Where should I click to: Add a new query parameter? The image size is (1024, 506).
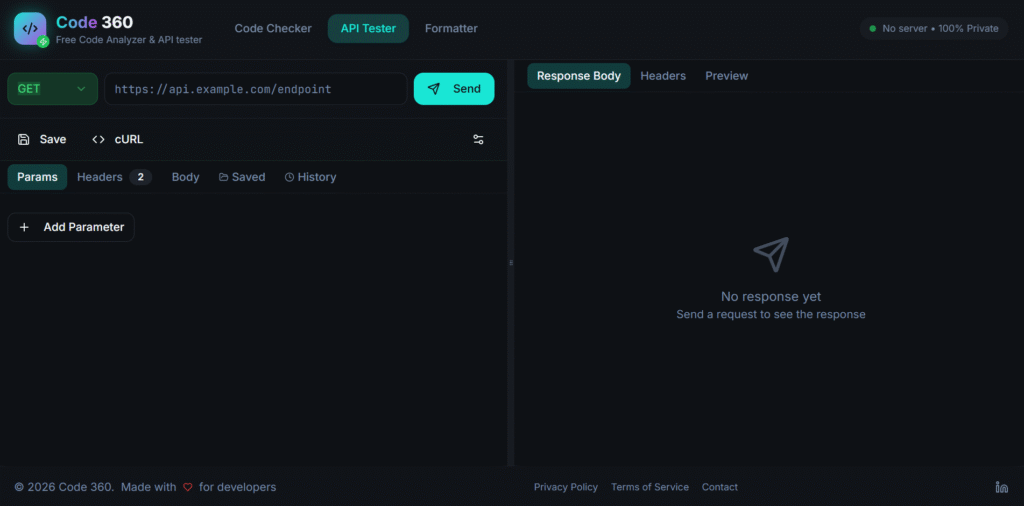(x=71, y=227)
